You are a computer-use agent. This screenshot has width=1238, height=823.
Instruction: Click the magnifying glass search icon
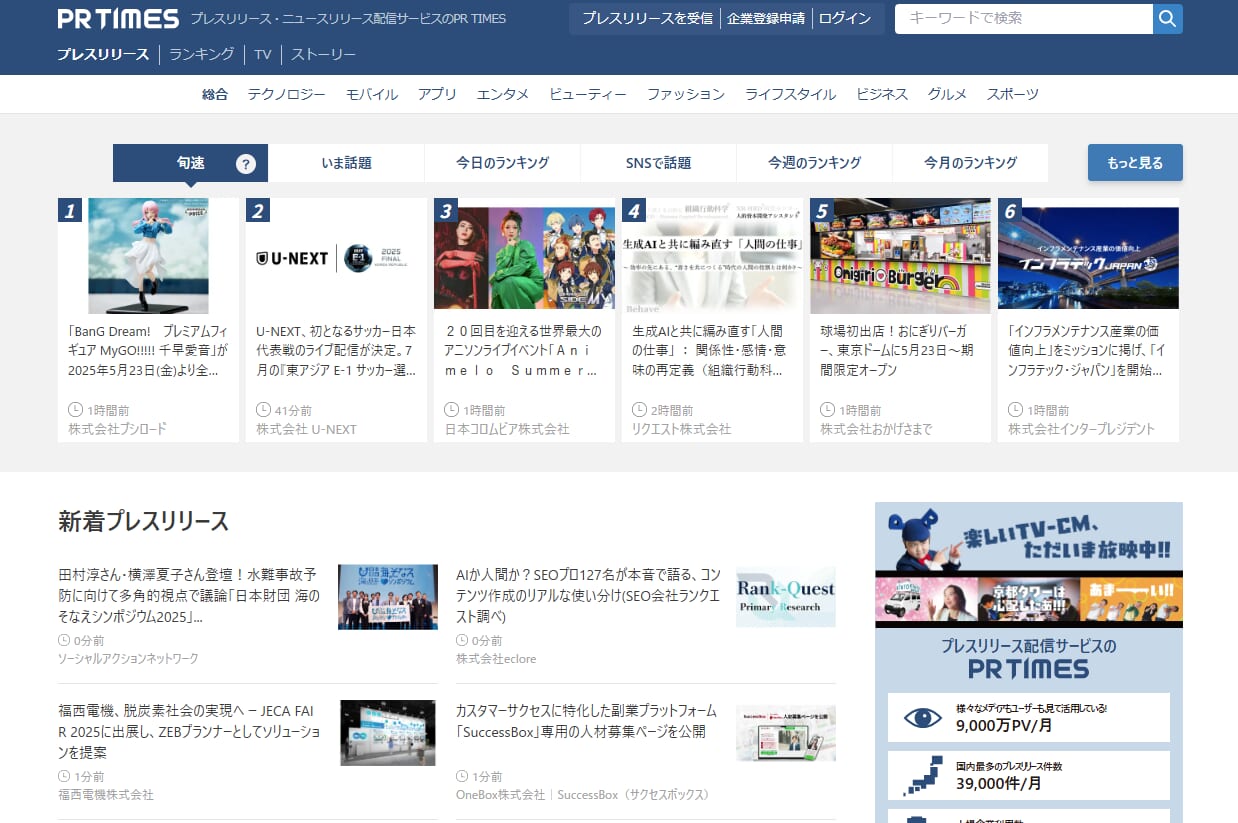1167,18
